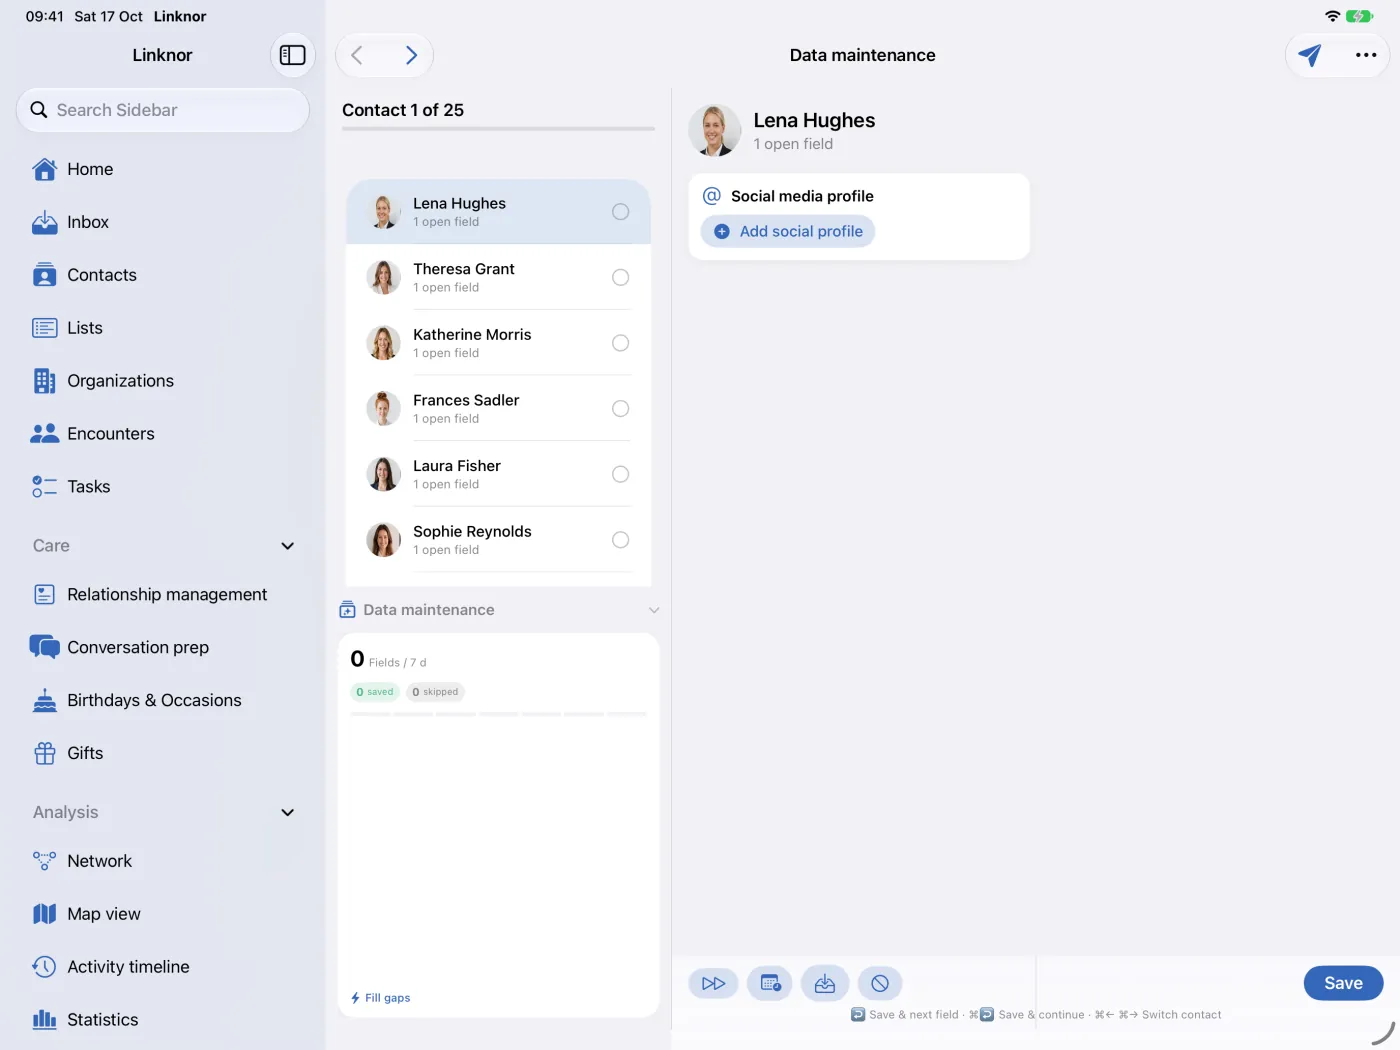The image size is (1400, 1050).
Task: Collapse the Data maintenance panel chevron
Action: click(x=654, y=610)
